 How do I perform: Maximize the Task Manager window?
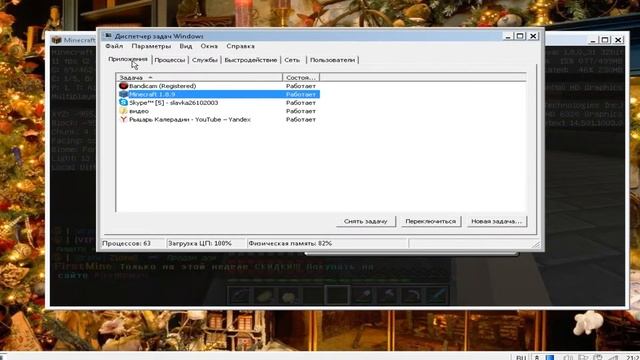(520, 36)
